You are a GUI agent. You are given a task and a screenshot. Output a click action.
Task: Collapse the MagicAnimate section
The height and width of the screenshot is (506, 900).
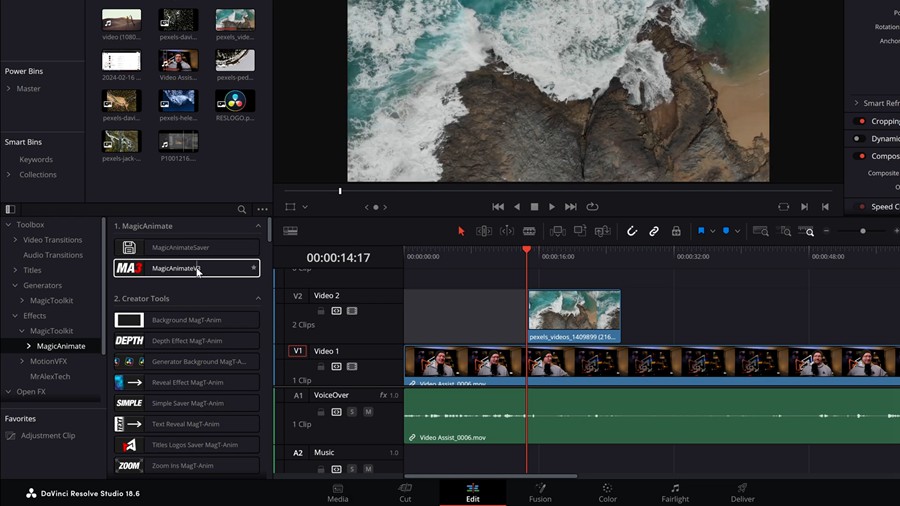coord(258,226)
